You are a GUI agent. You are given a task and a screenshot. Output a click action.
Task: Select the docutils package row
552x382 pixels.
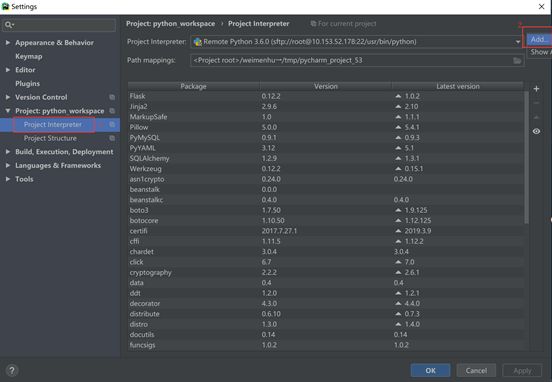tap(326, 335)
